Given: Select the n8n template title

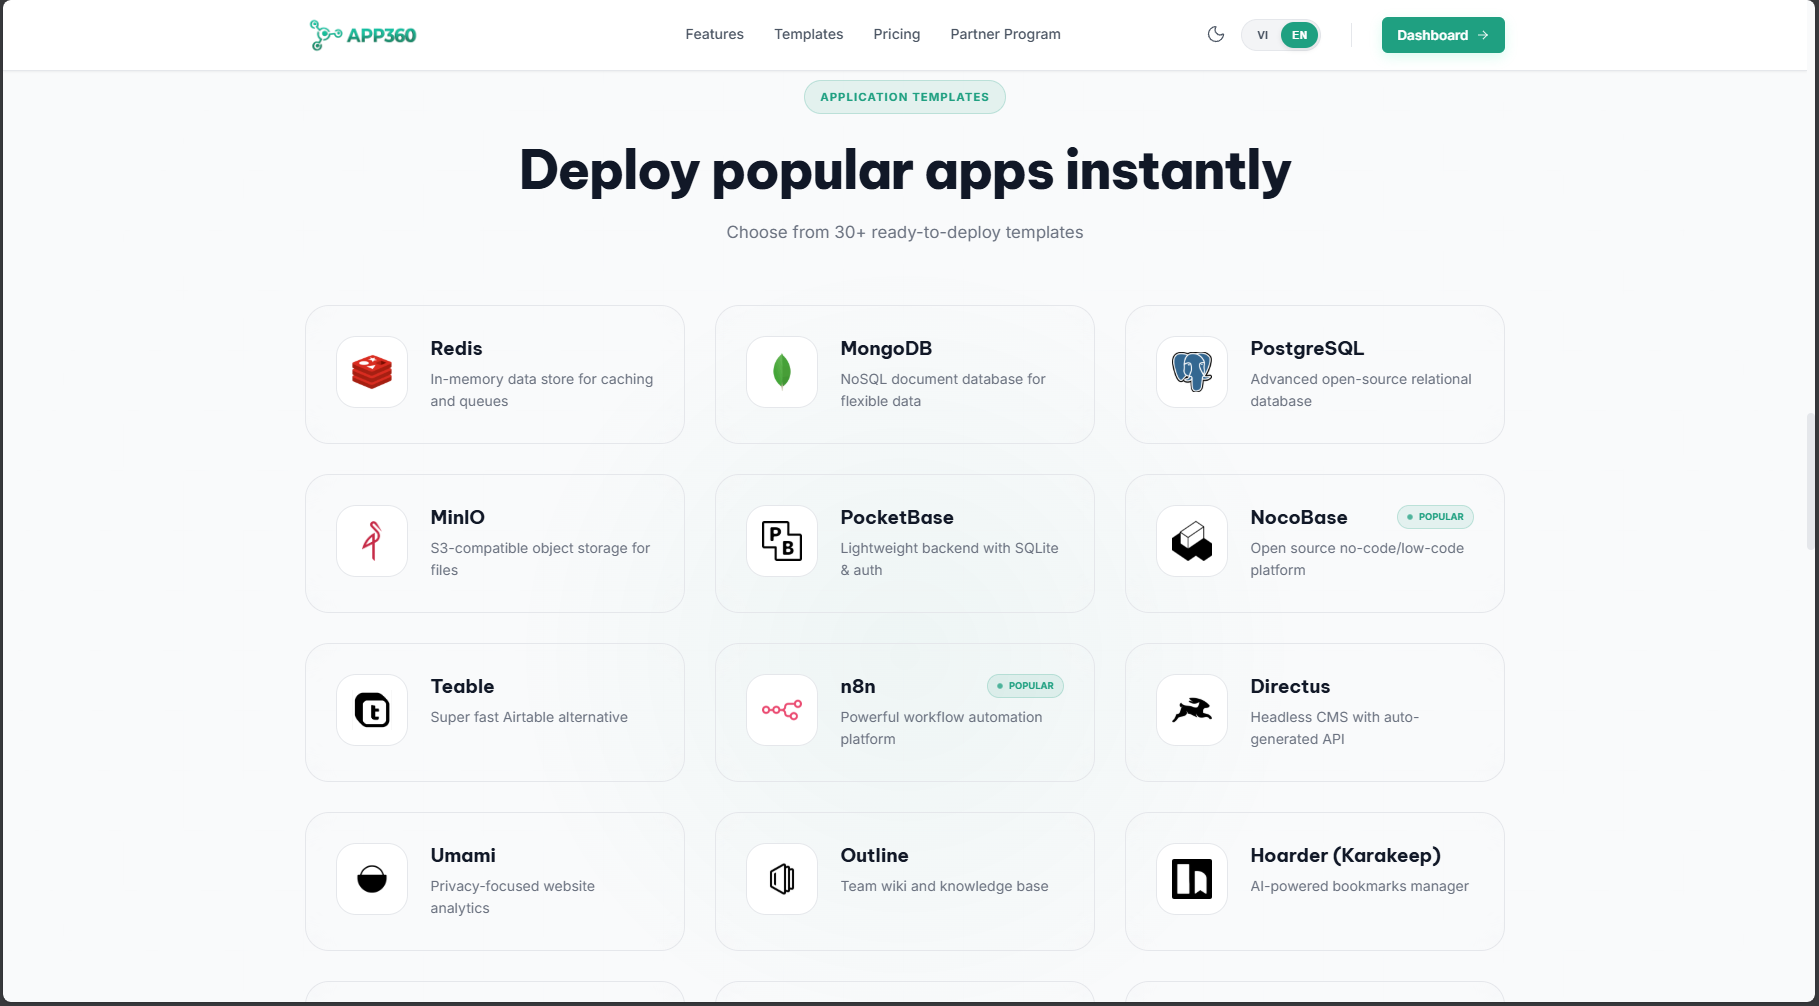Looking at the screenshot, I should (858, 686).
